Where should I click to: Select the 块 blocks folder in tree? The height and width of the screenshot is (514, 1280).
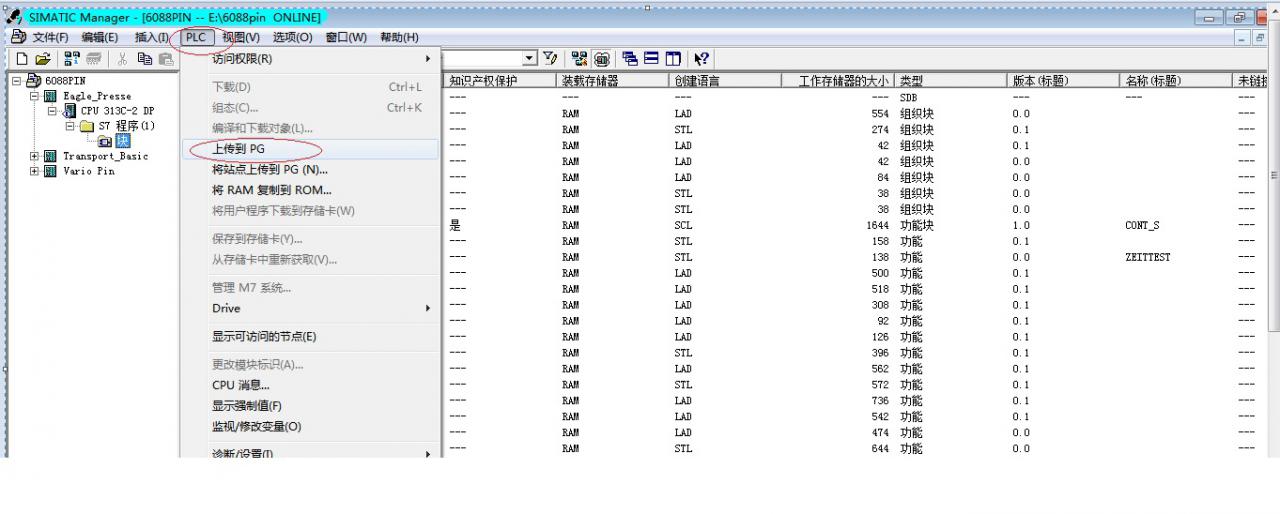pyautogui.click(x=123, y=141)
